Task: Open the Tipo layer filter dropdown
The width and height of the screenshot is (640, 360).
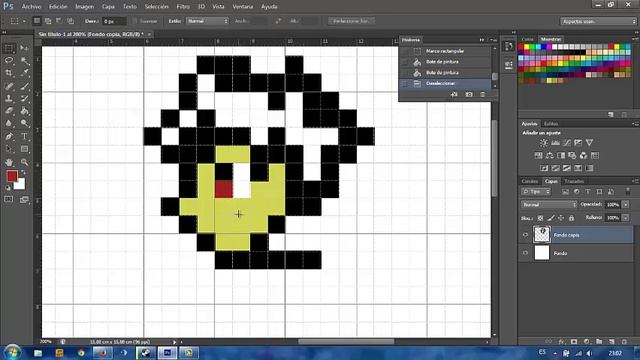Action: pyautogui.click(x=536, y=191)
